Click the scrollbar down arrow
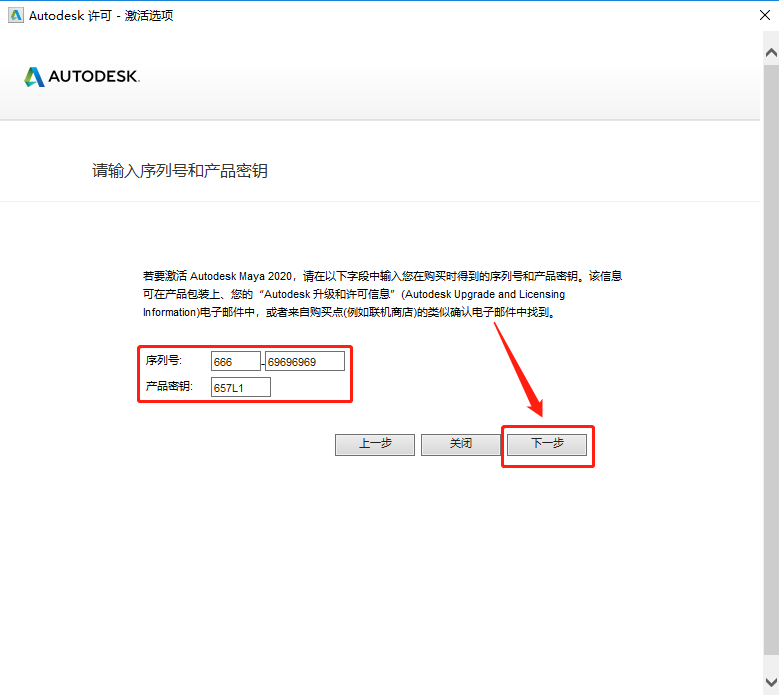This screenshot has height=695, width=779. click(x=771, y=682)
